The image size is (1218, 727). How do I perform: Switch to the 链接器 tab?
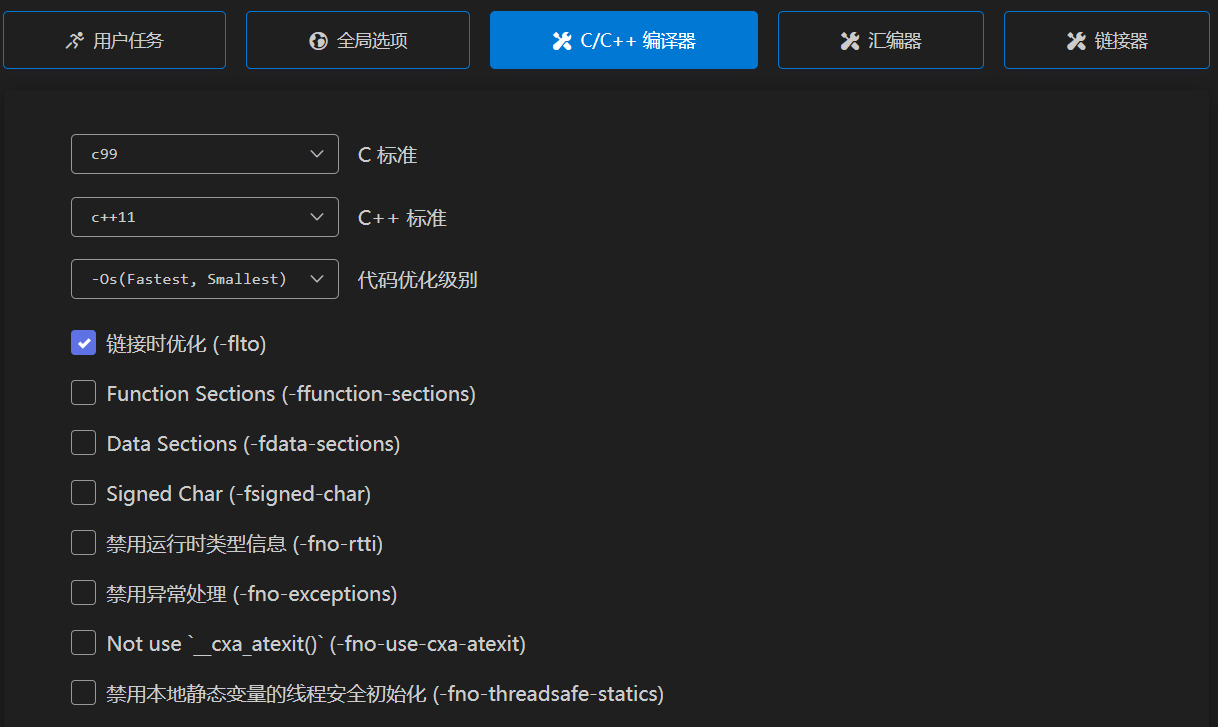1106,40
